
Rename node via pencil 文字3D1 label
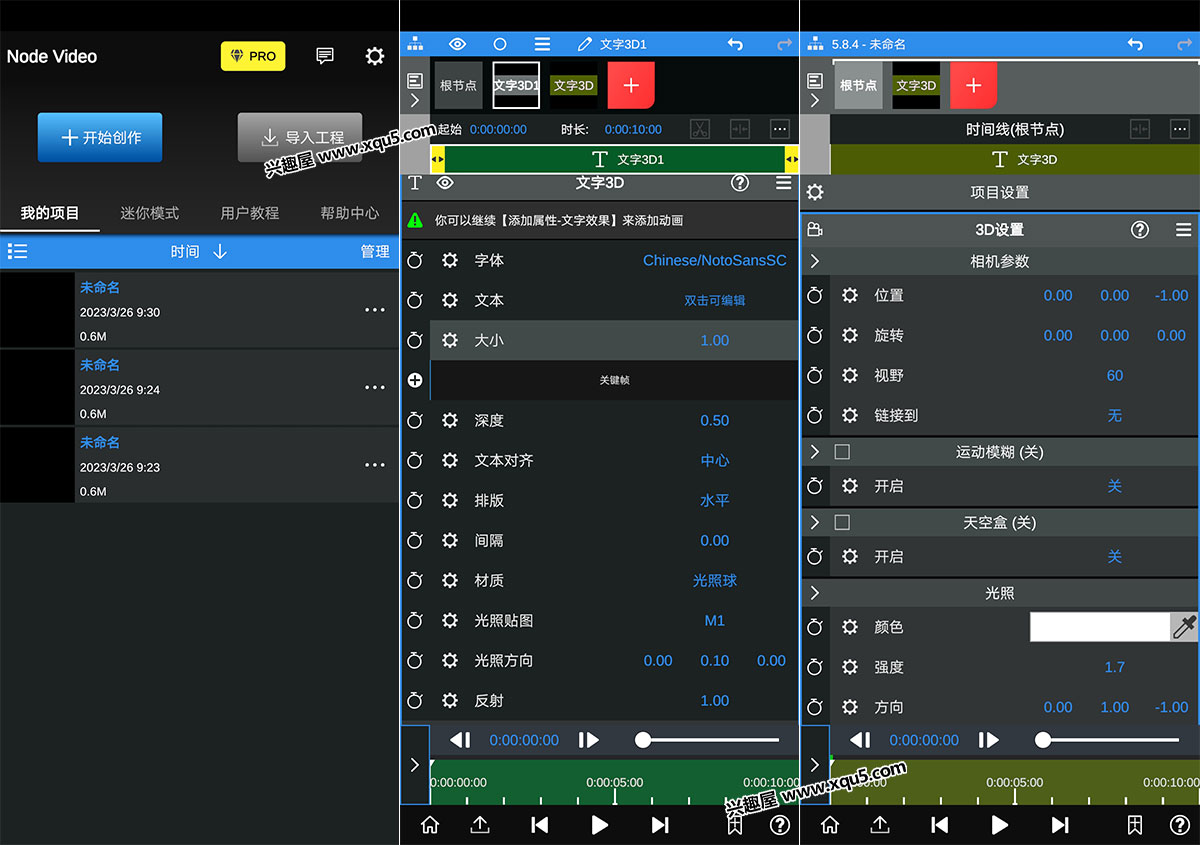point(612,44)
